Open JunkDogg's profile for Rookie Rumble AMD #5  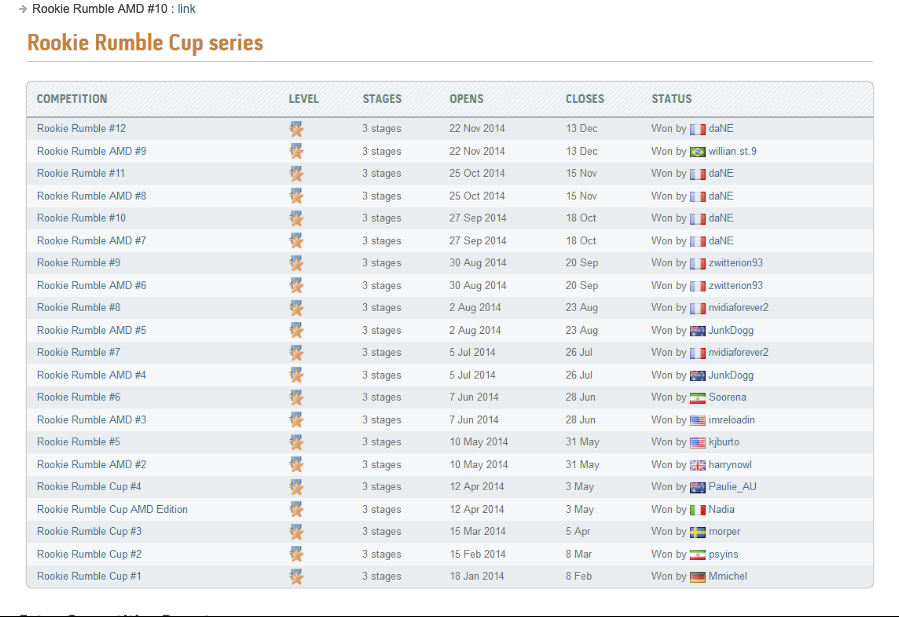731,331
